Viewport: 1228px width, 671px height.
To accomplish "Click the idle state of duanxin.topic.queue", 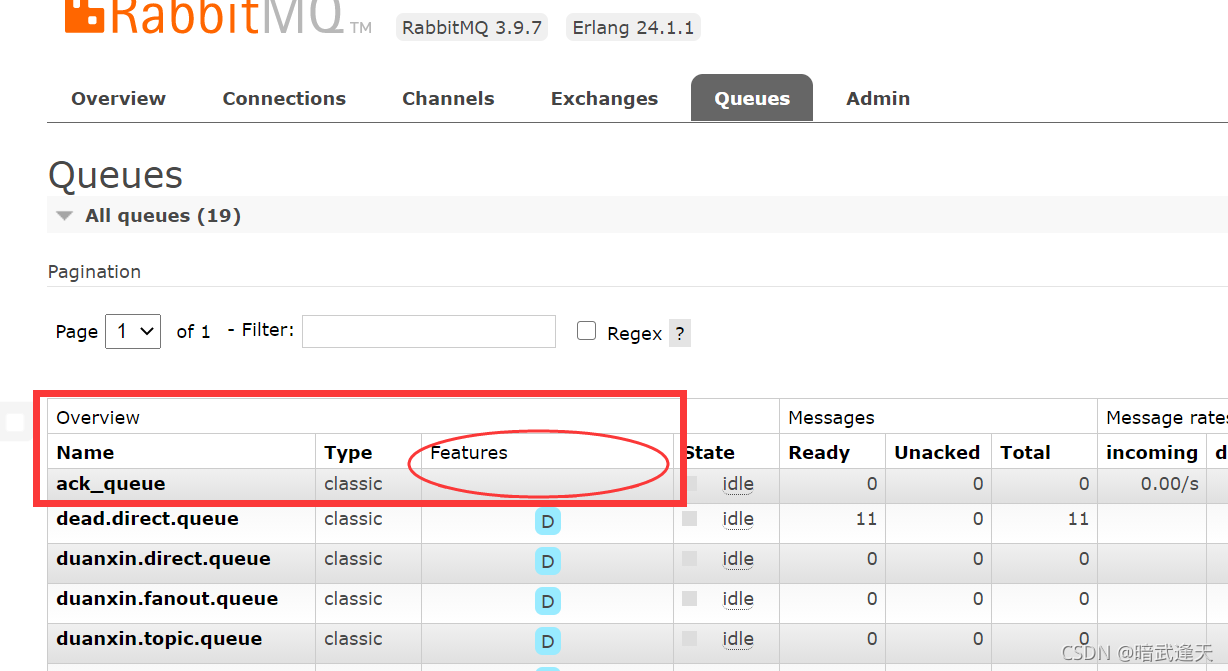I will pyautogui.click(x=738, y=639).
